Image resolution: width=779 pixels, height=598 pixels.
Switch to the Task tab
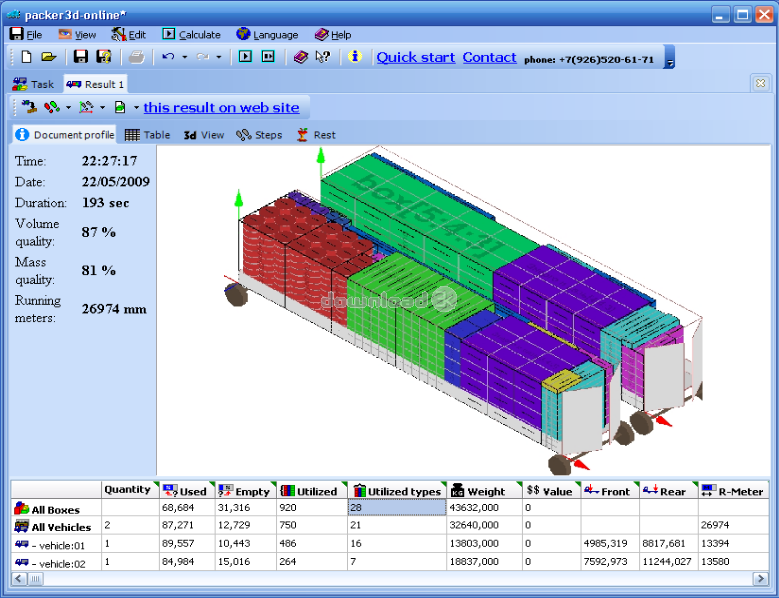34,84
